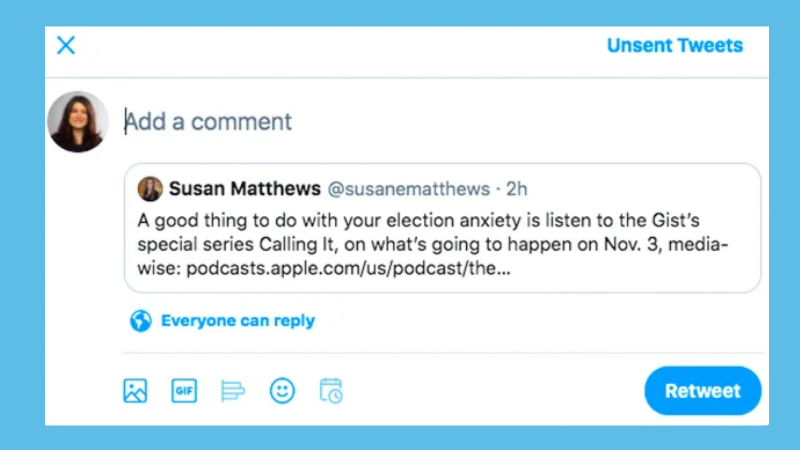Click Susan Matthews' small profile picture
The image size is (800, 450).
[x=150, y=189]
